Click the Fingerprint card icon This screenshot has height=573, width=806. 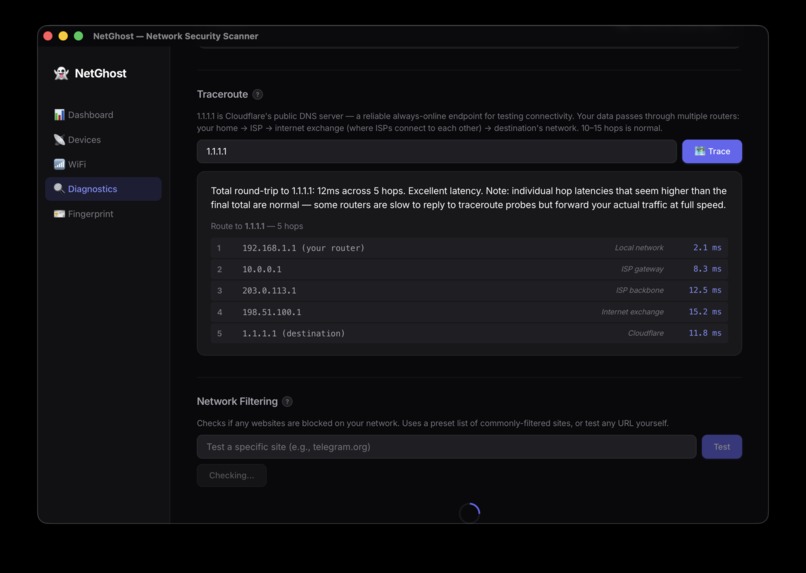click(59, 214)
